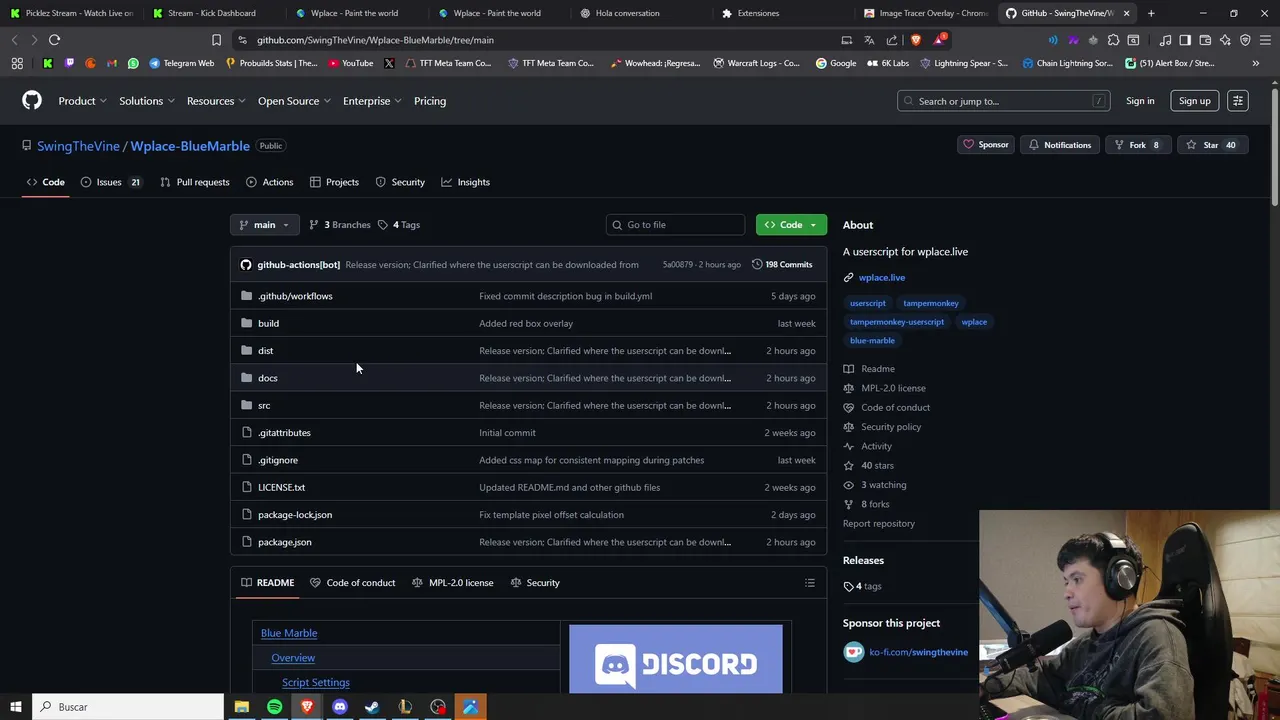Open the wplace.live website link
The height and width of the screenshot is (720, 1280).
(x=882, y=278)
